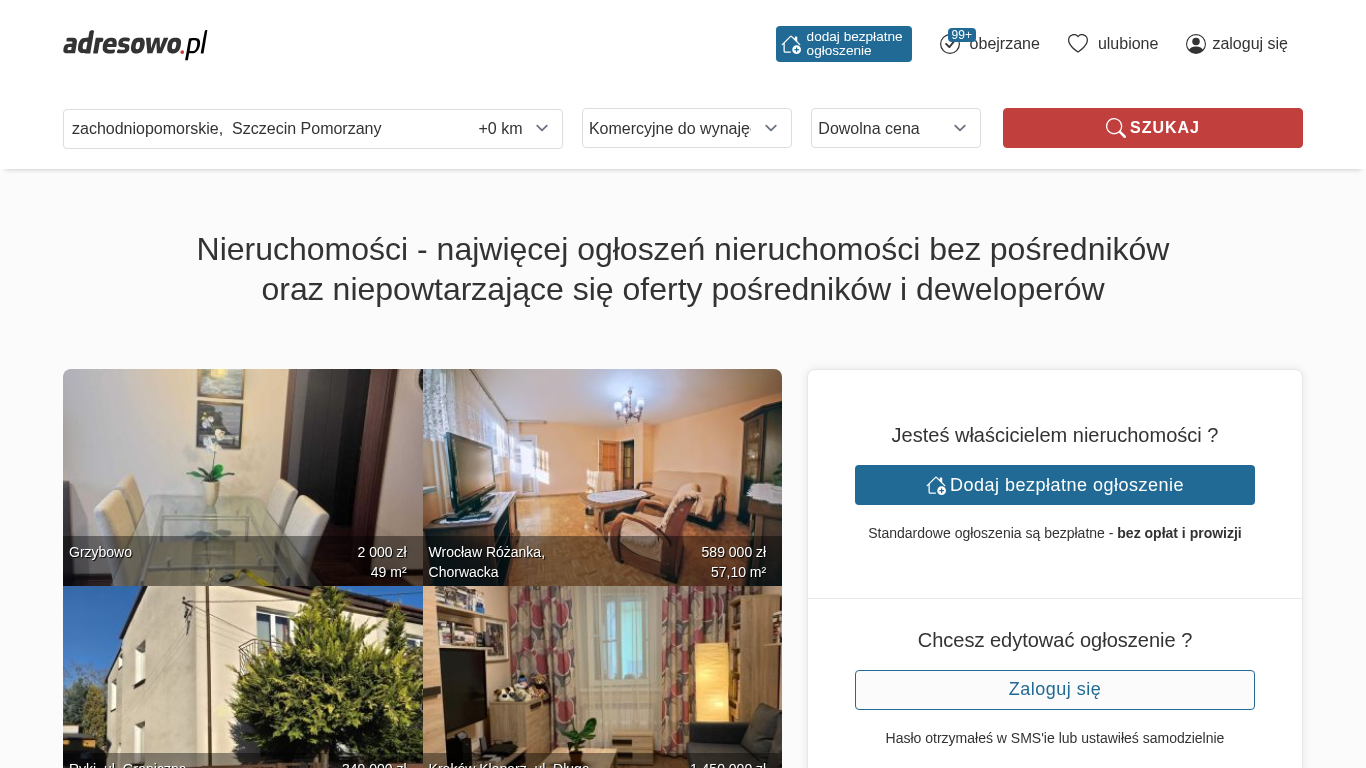
Task: Click the magnifier icon on SZUKAJ button
Action: (1115, 128)
